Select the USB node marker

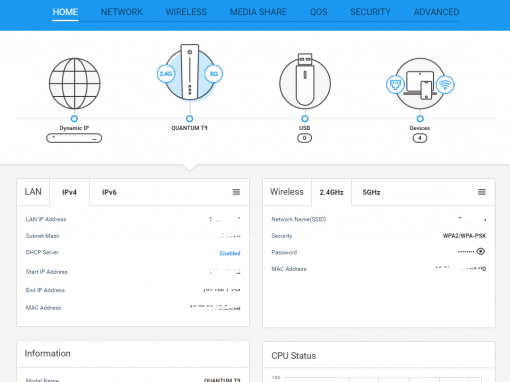[305, 119]
